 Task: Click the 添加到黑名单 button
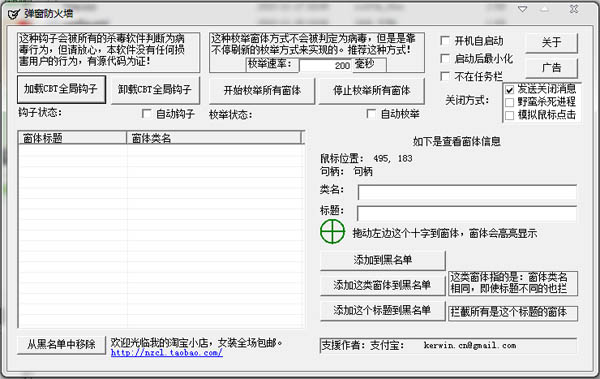(383, 260)
